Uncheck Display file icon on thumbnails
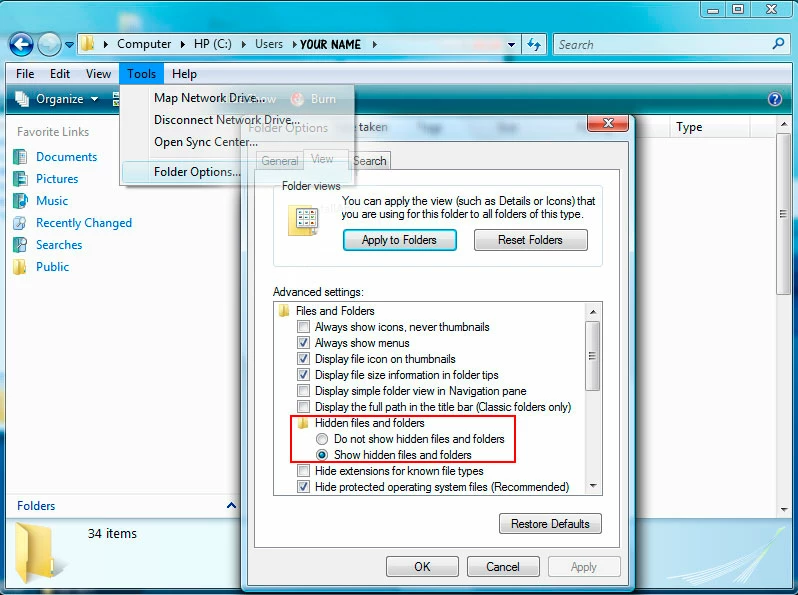This screenshot has height=595, width=798. pos(303,358)
